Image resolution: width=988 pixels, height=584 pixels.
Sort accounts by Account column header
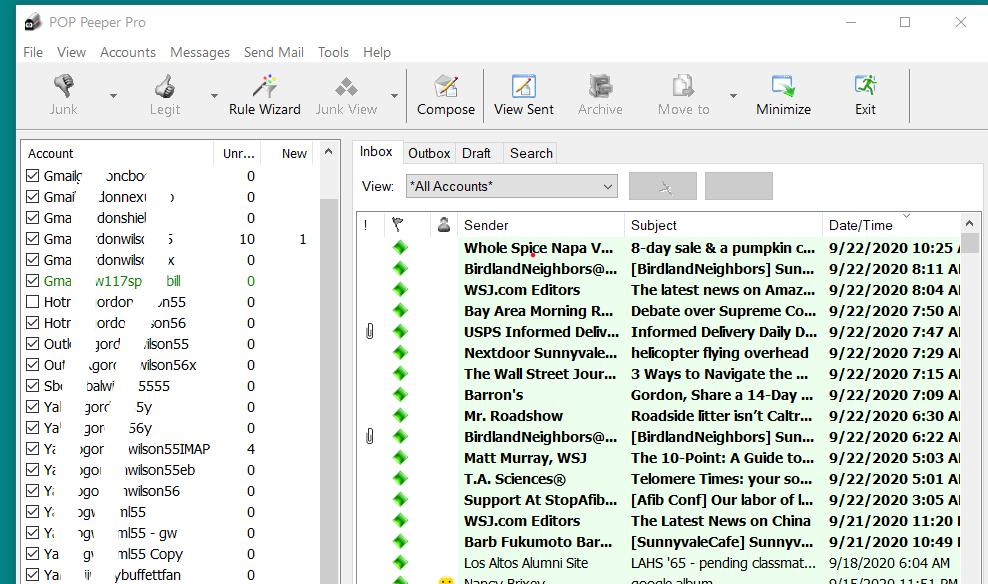(x=118, y=154)
